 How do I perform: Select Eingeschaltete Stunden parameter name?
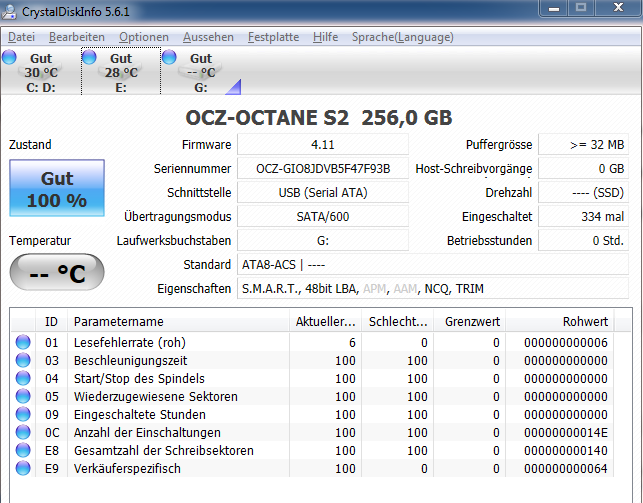tap(139, 414)
